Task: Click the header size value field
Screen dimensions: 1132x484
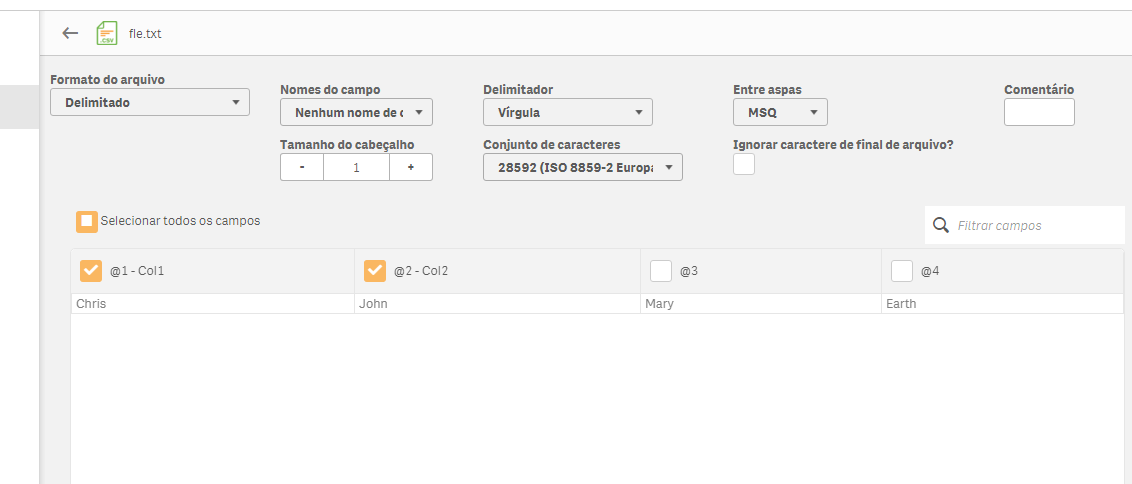Action: point(356,167)
